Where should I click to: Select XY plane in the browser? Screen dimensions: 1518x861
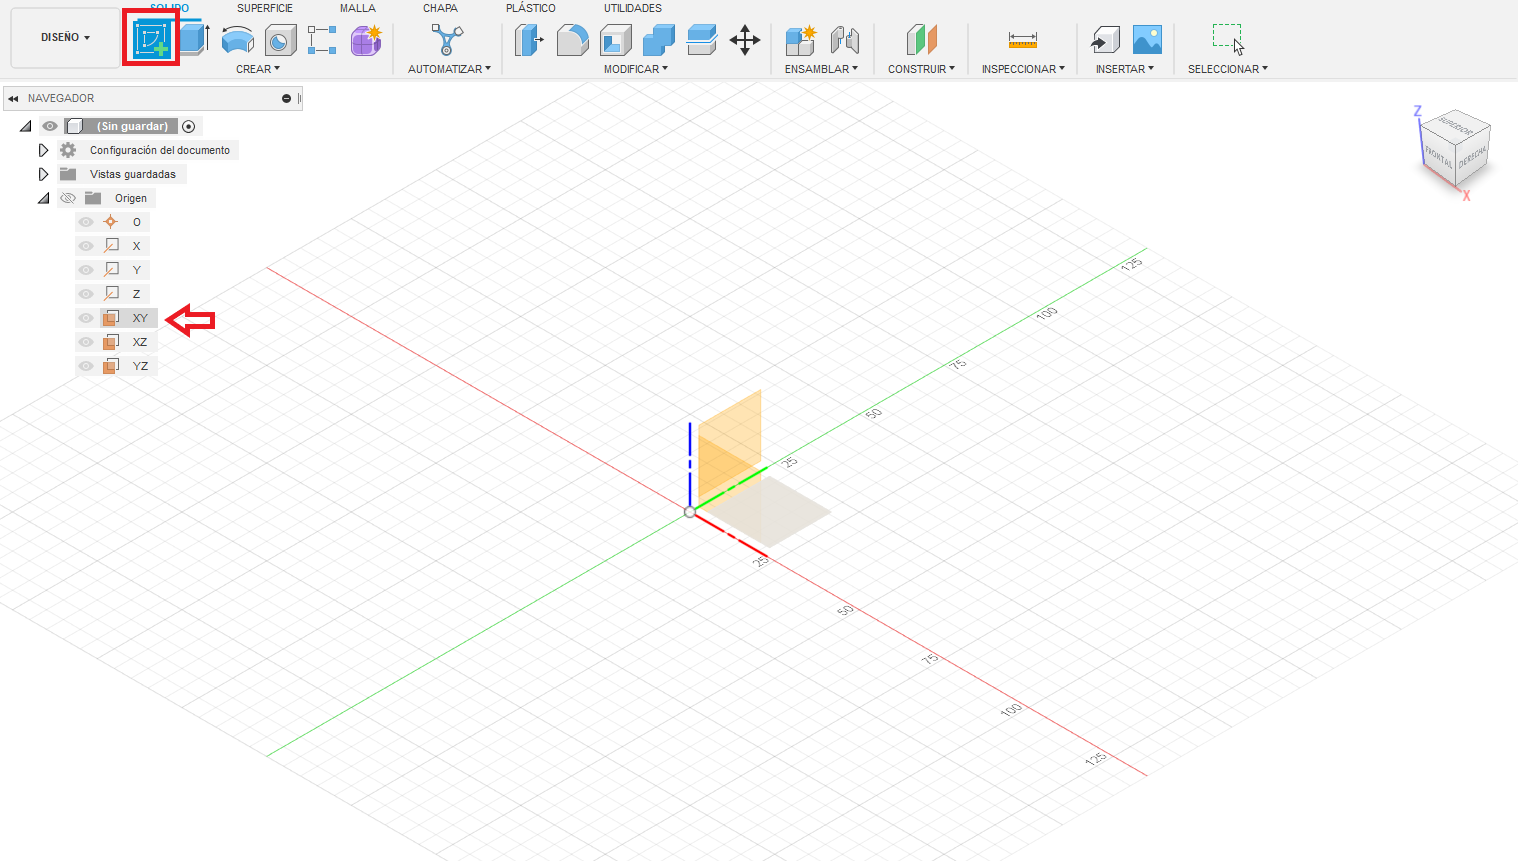click(140, 318)
